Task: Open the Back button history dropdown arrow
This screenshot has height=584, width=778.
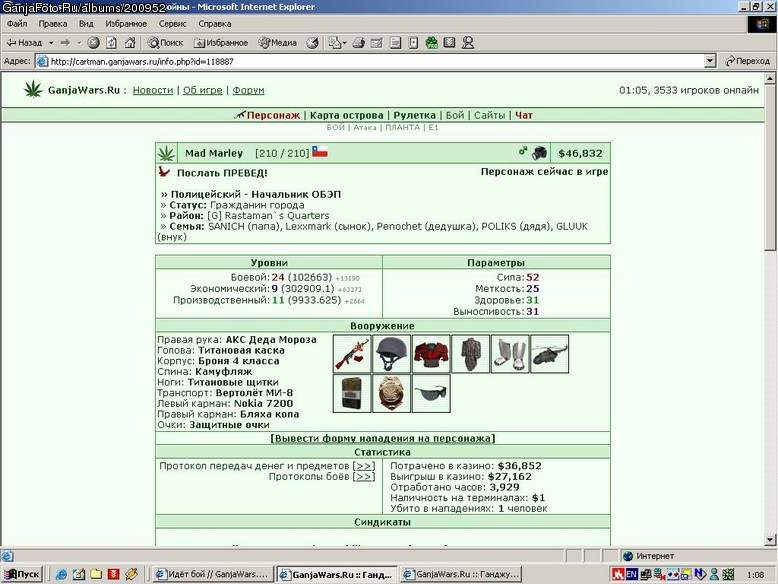Action: (51, 43)
